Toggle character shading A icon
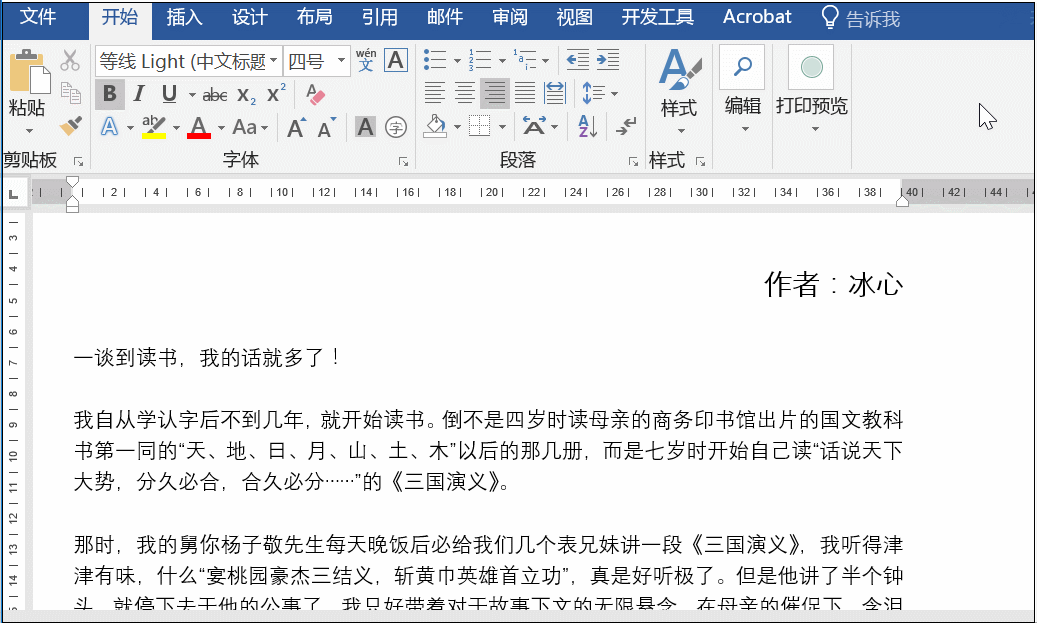1037x623 pixels. (x=365, y=127)
